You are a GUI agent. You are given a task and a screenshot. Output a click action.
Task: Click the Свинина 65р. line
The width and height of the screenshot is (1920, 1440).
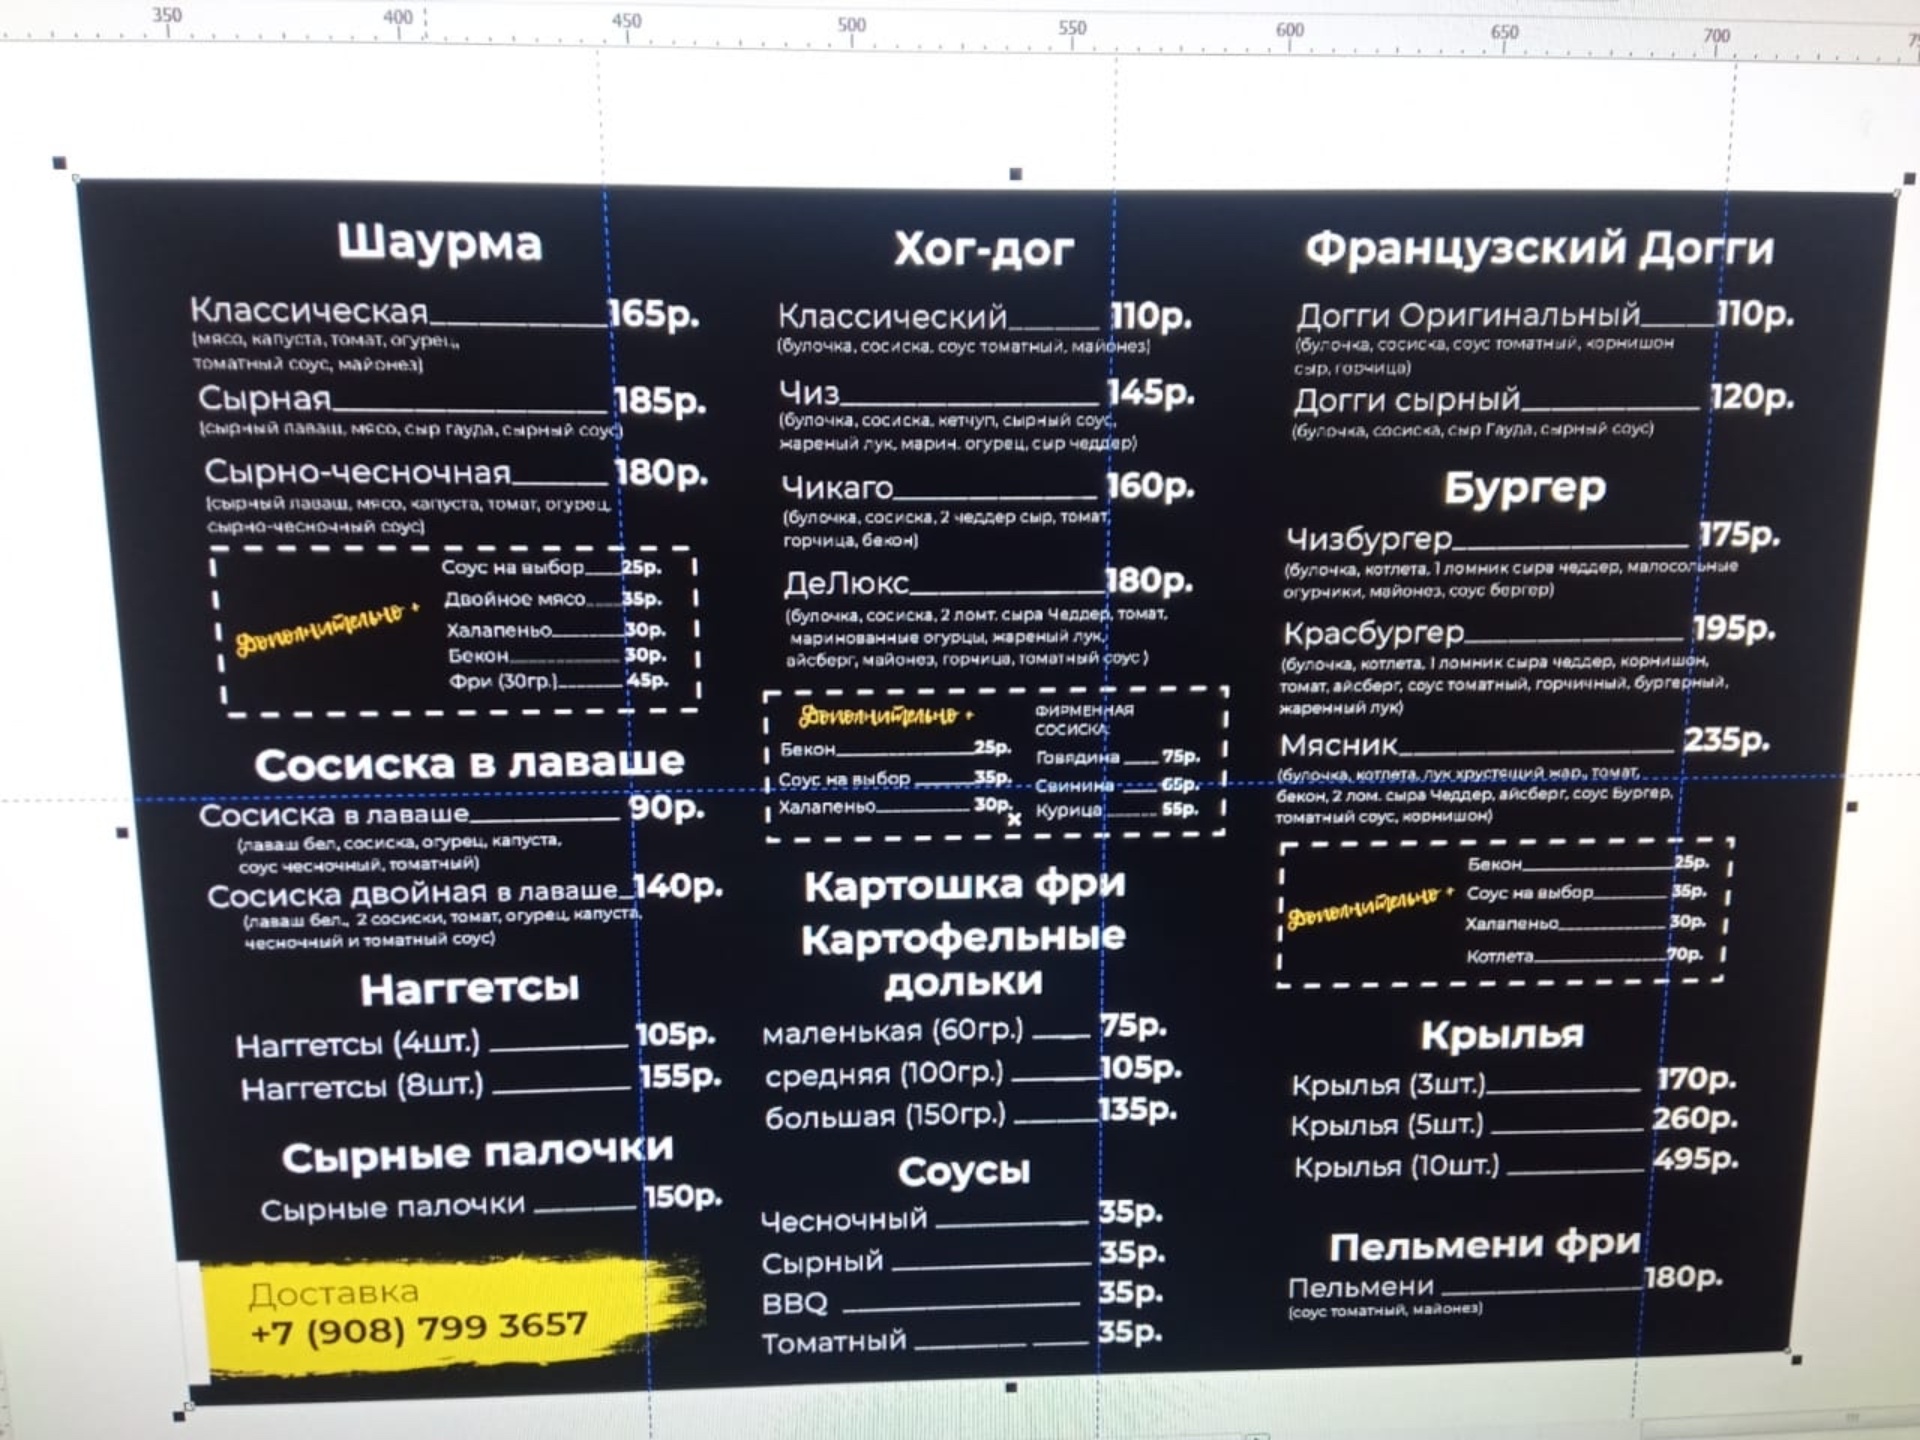pos(1117,785)
